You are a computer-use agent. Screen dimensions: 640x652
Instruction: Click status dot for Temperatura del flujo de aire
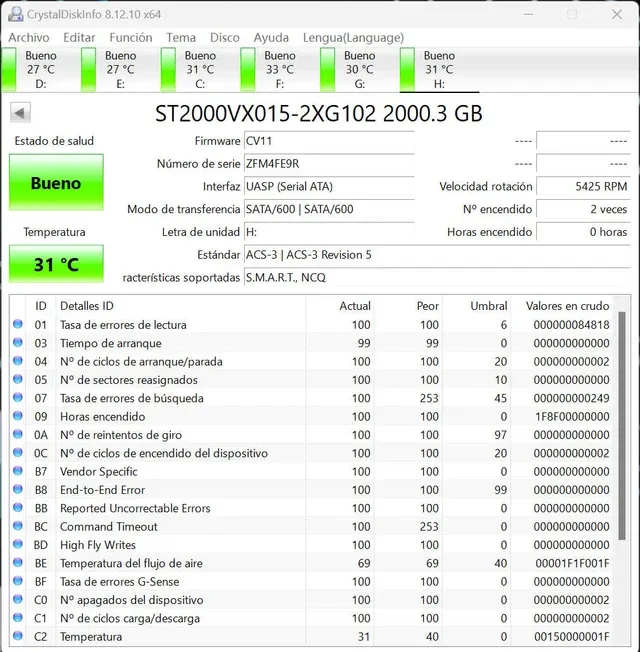click(18, 562)
